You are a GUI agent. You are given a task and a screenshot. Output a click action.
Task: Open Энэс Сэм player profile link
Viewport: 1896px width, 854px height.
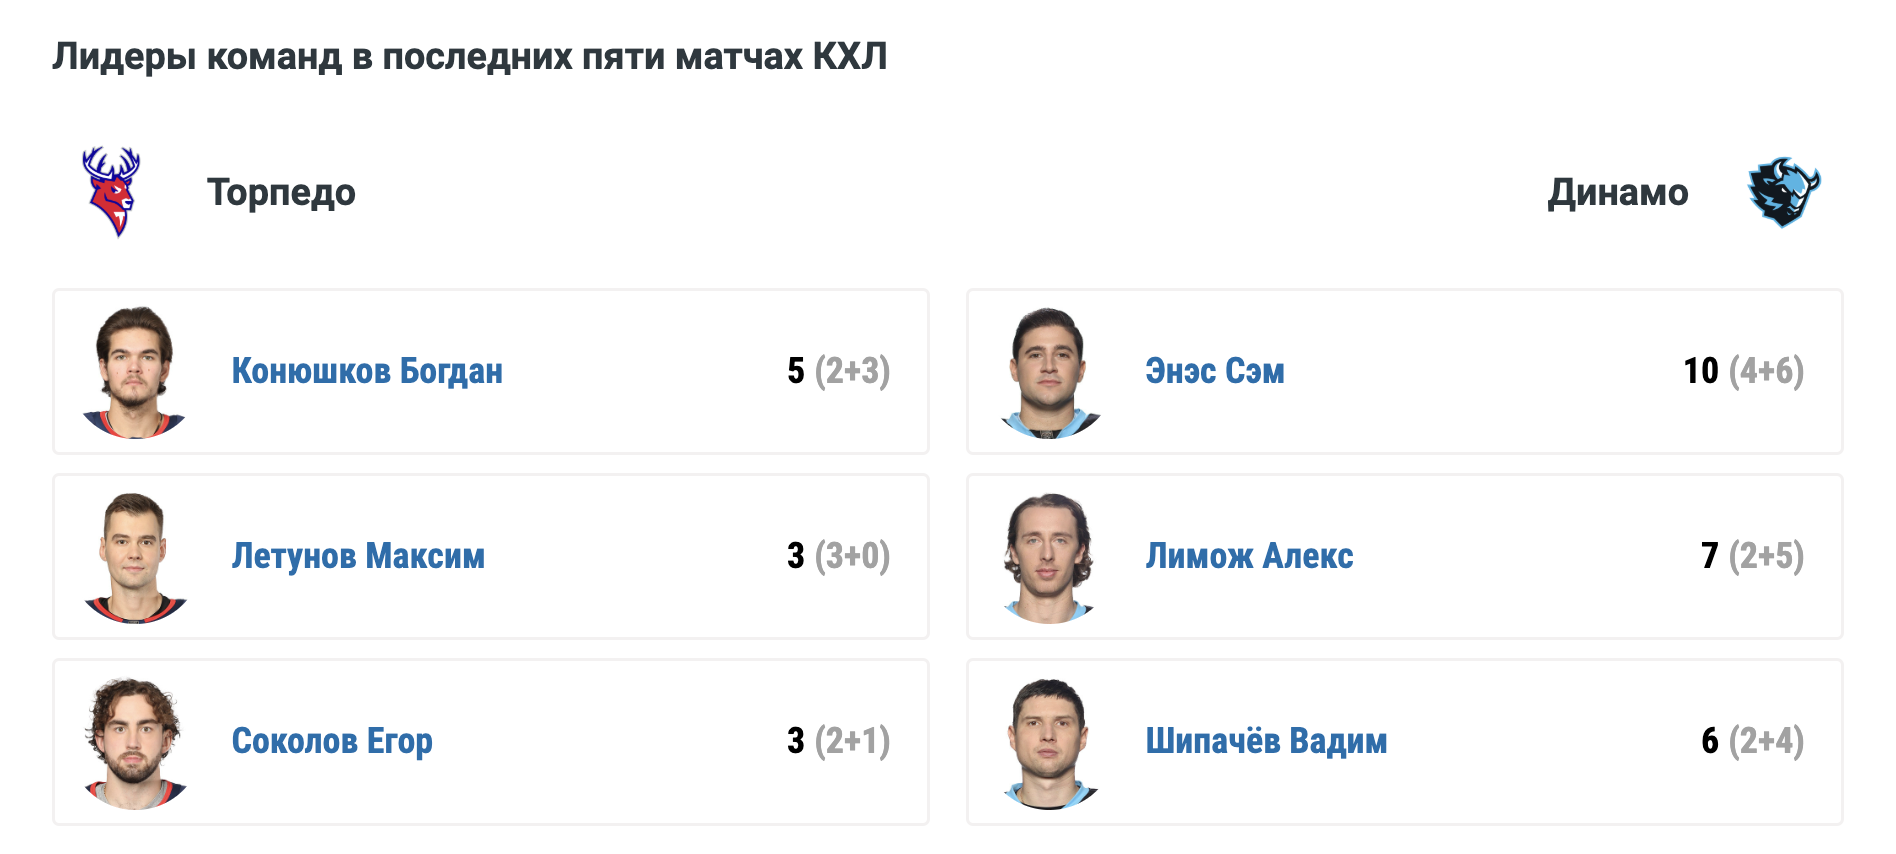pos(1214,371)
